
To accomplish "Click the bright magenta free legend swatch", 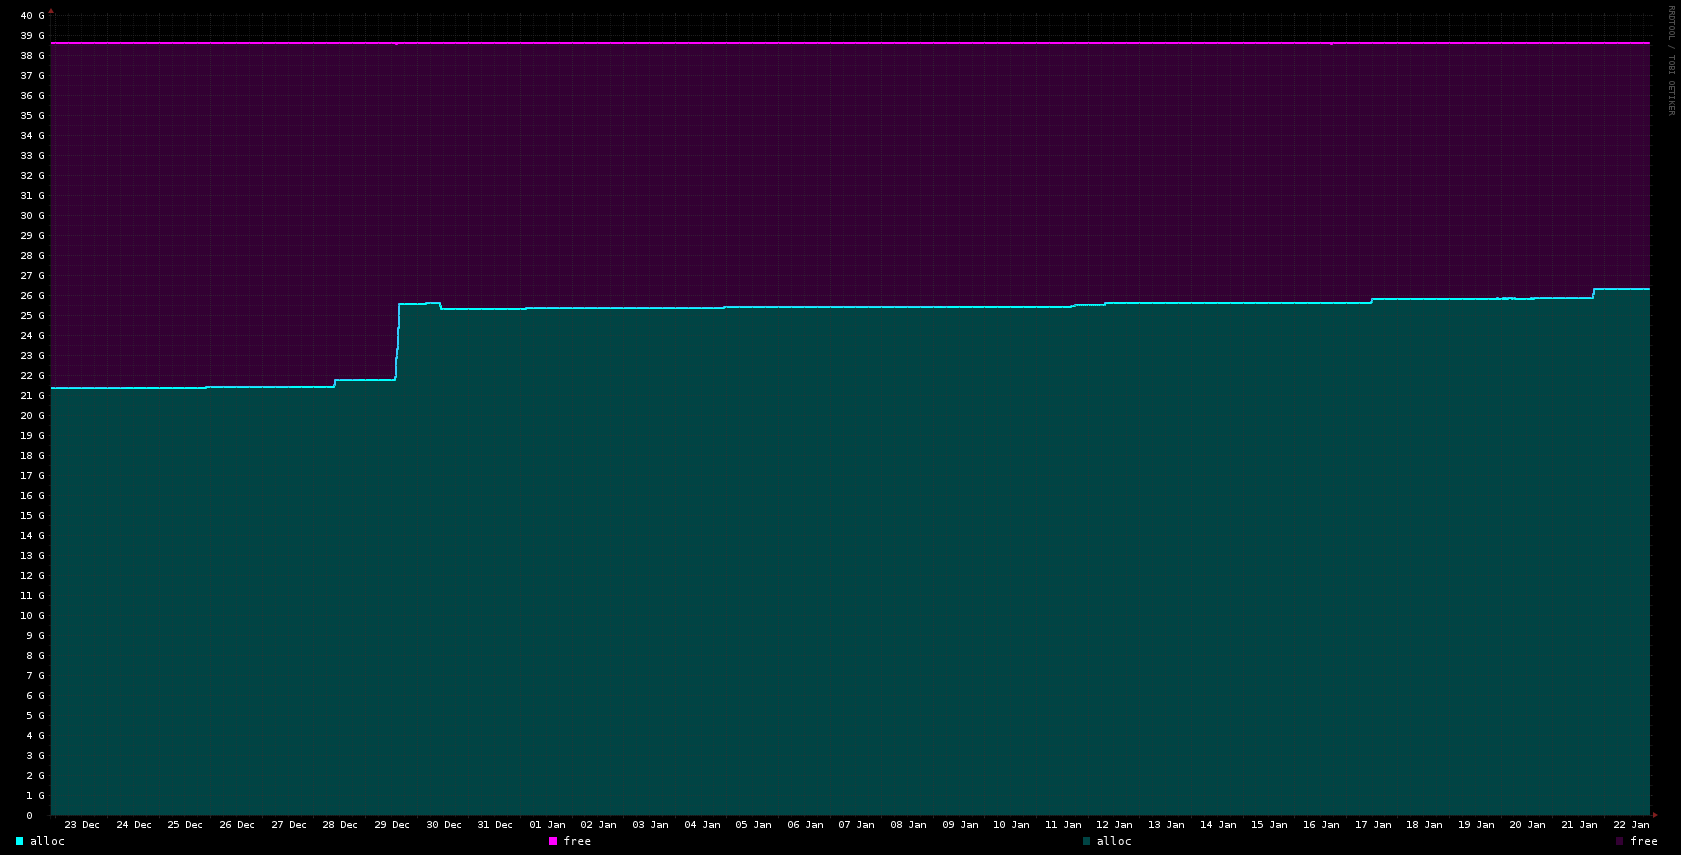I will click(x=553, y=841).
